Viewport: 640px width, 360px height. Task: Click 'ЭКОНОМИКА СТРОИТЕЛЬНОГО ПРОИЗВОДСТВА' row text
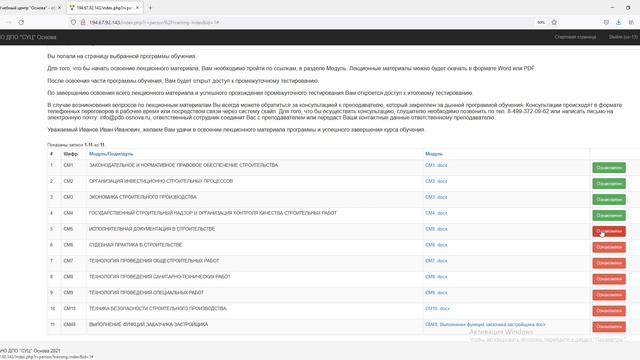pyautogui.click(x=142, y=197)
